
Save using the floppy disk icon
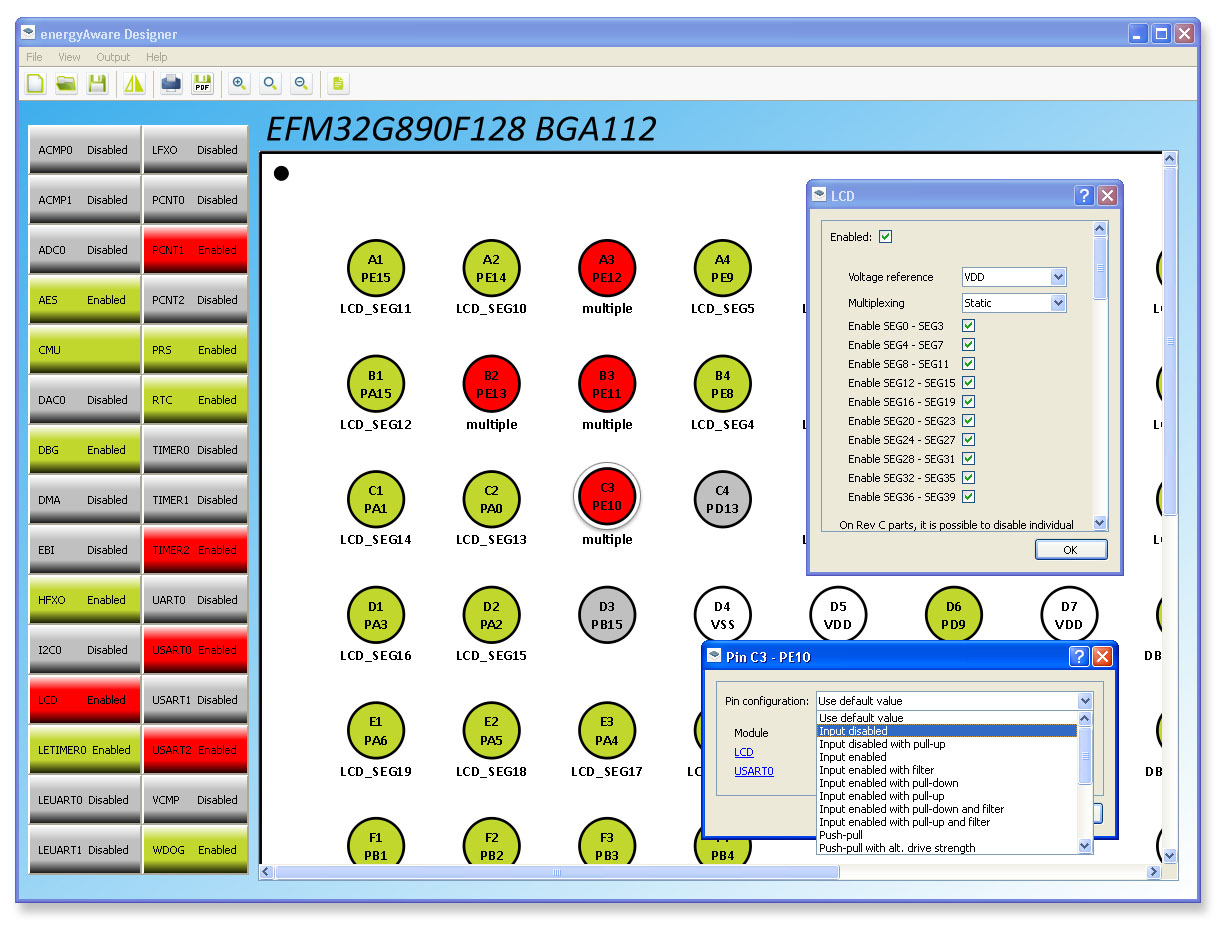[97, 84]
